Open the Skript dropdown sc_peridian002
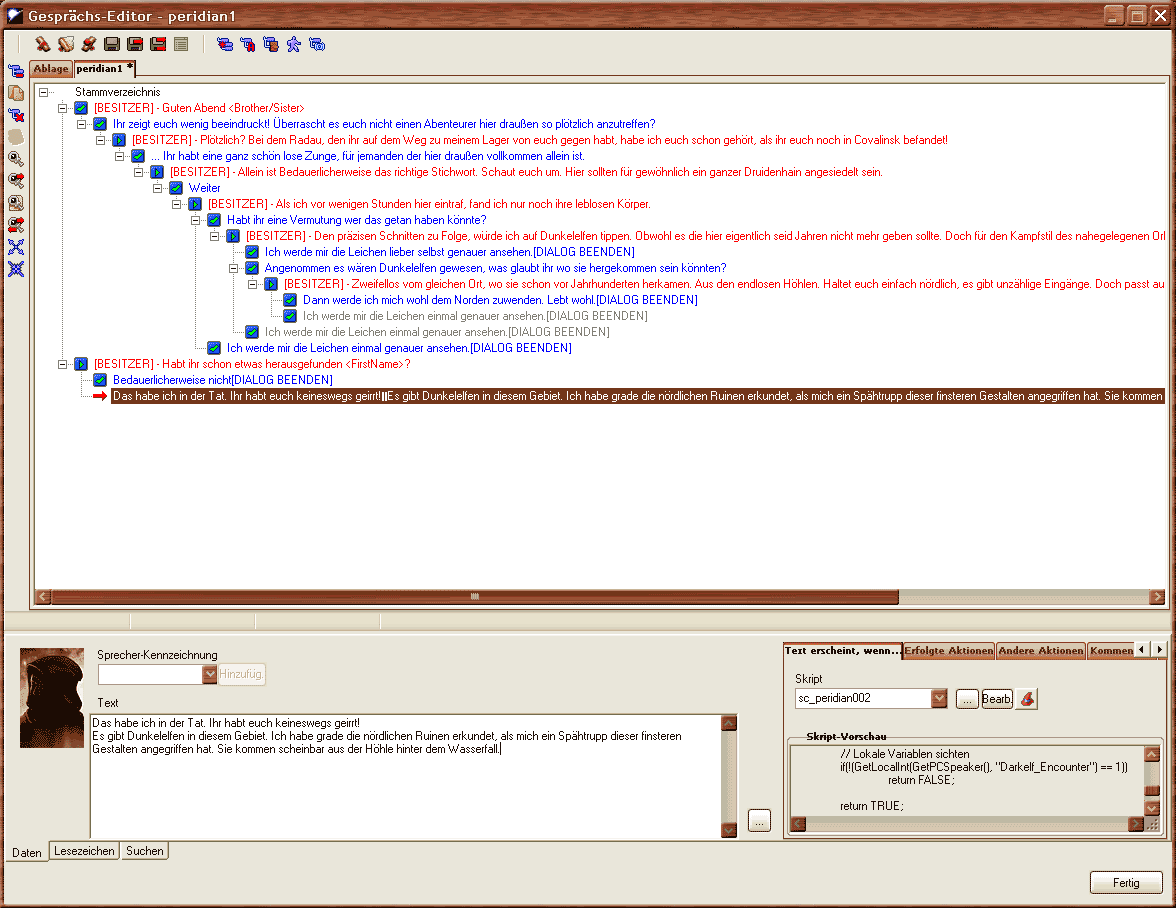Viewport: 1176px width, 908px height. coord(938,699)
